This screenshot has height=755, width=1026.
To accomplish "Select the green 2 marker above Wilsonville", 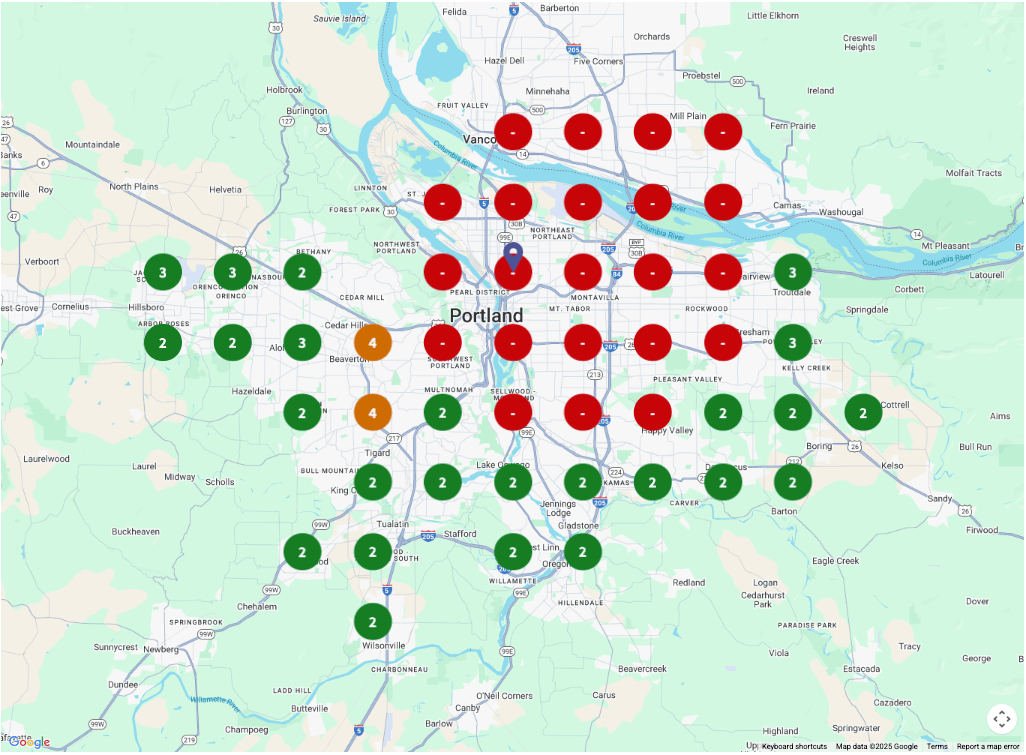I will [x=372, y=622].
